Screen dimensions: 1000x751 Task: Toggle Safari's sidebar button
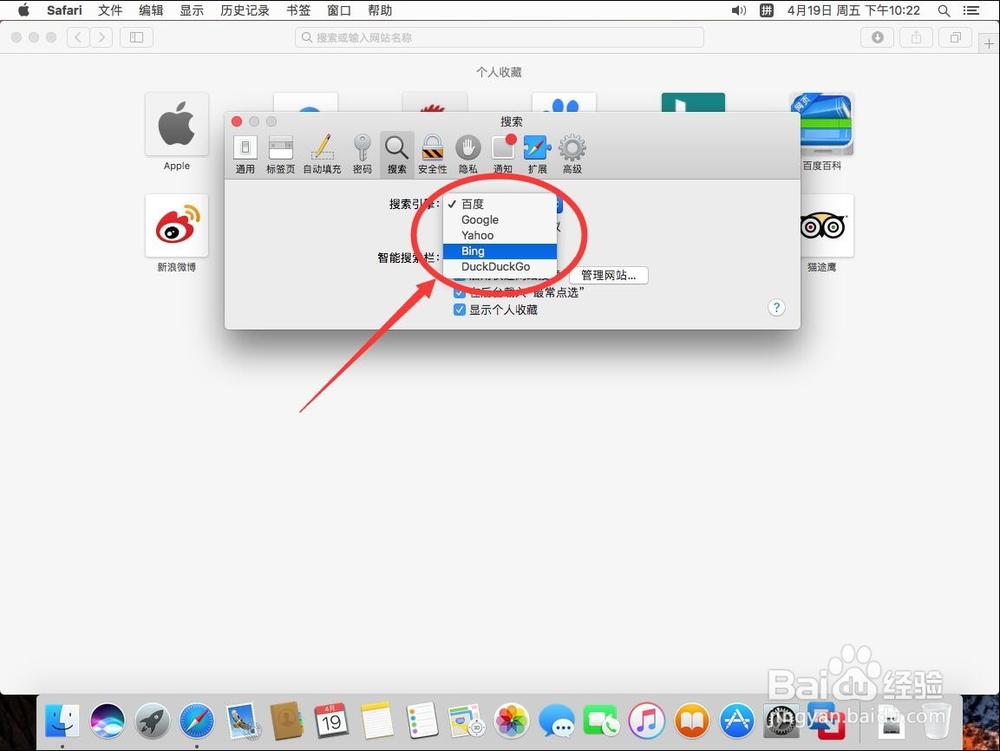click(136, 38)
